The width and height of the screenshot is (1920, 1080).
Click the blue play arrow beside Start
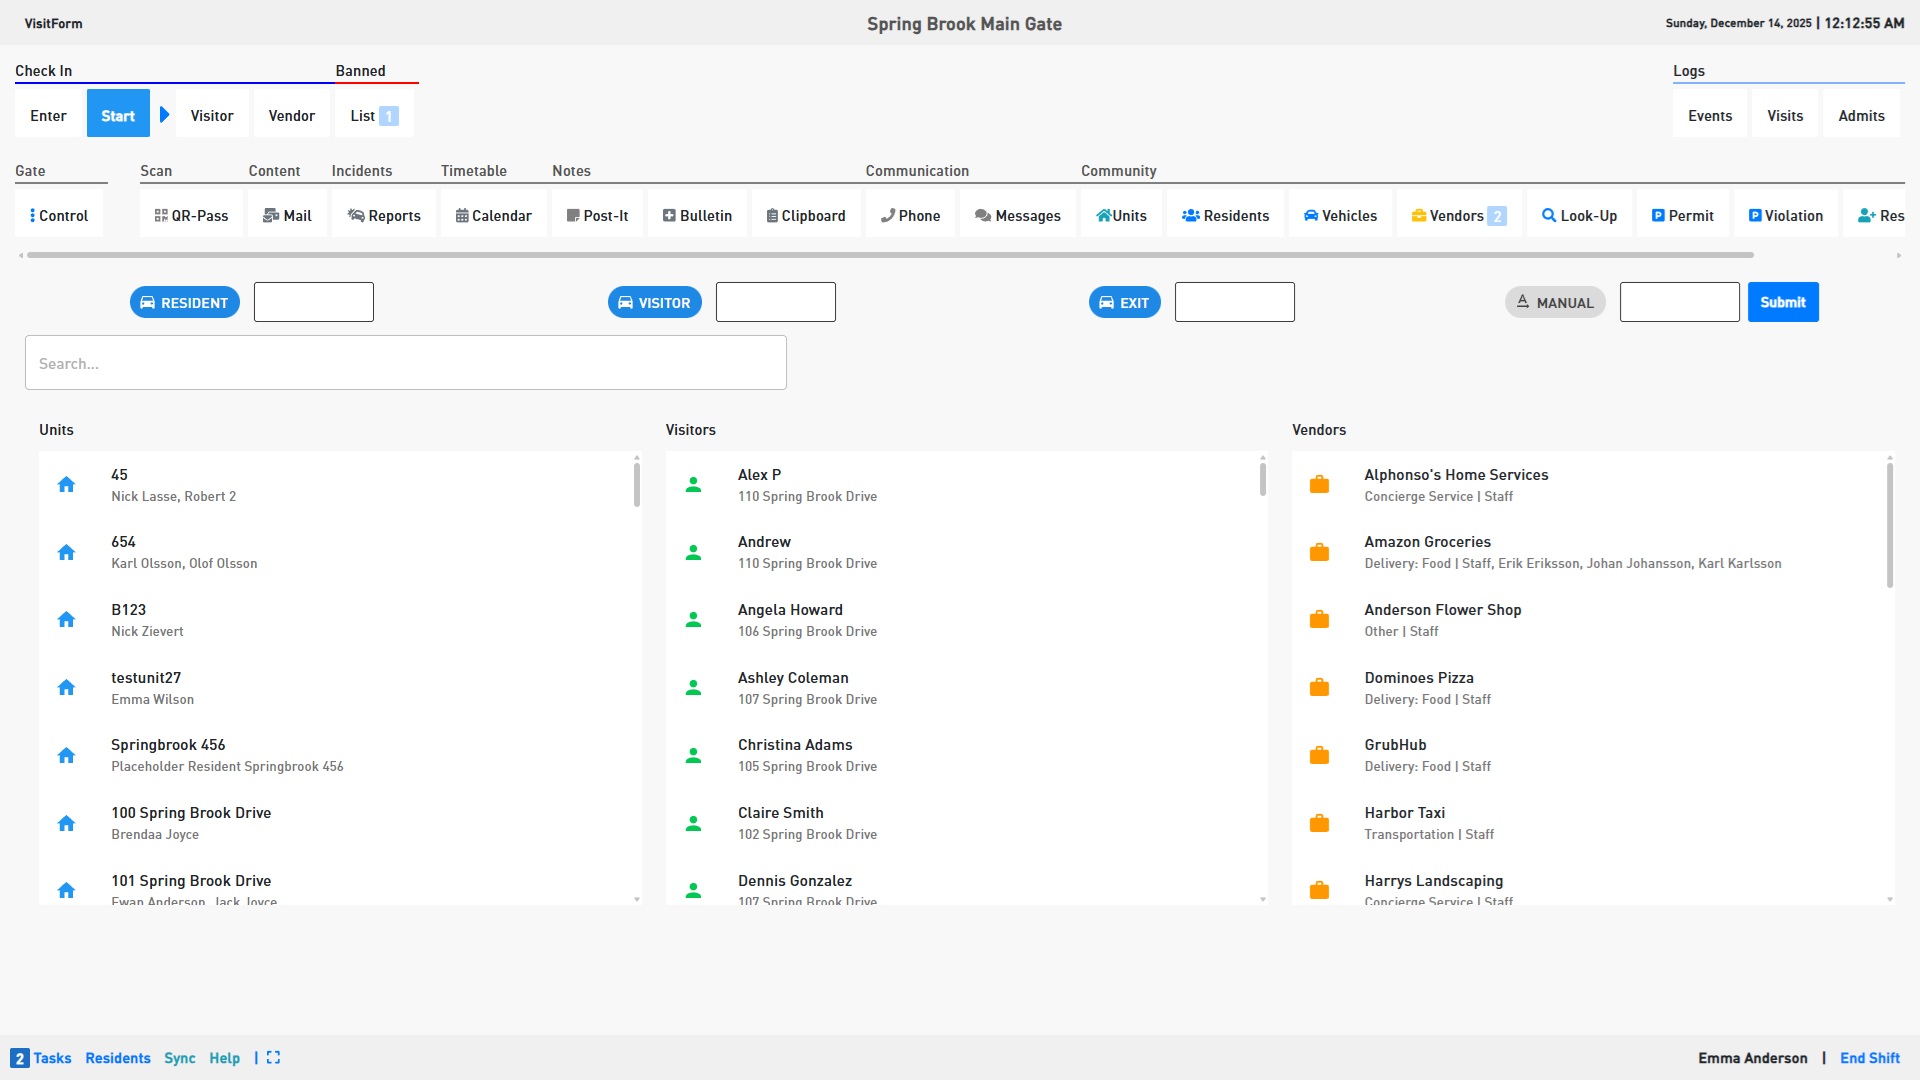[x=165, y=115]
